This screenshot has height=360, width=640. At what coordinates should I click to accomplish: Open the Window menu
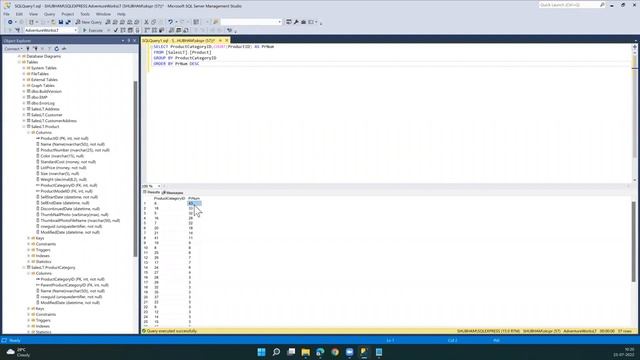point(103,14)
